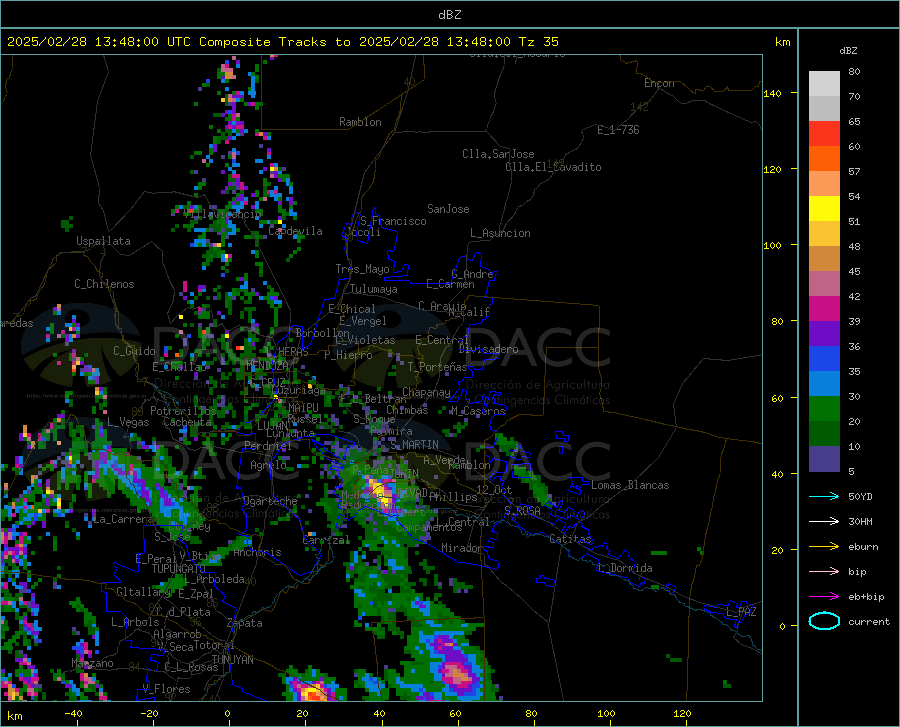This screenshot has width=900, height=727.
Task: Select the yellow 54 dBZ color swatch
Action: [x=824, y=209]
